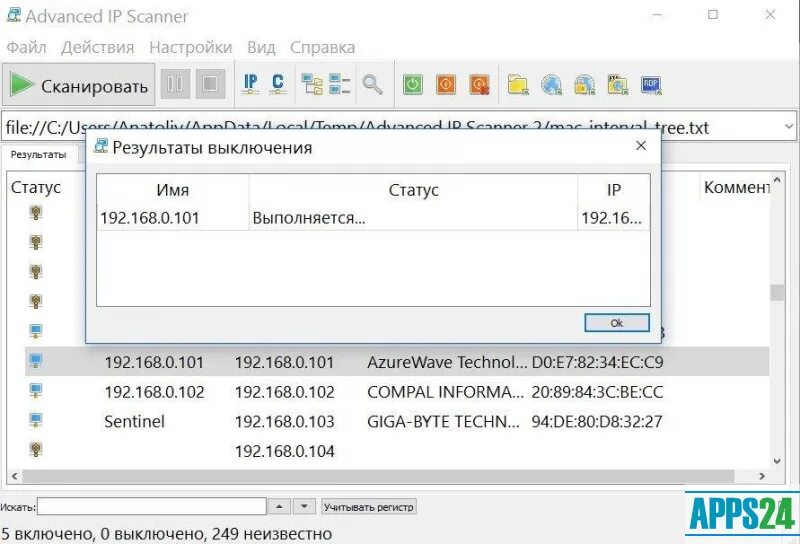Click the magnifier search icon in toolbar

(372, 84)
